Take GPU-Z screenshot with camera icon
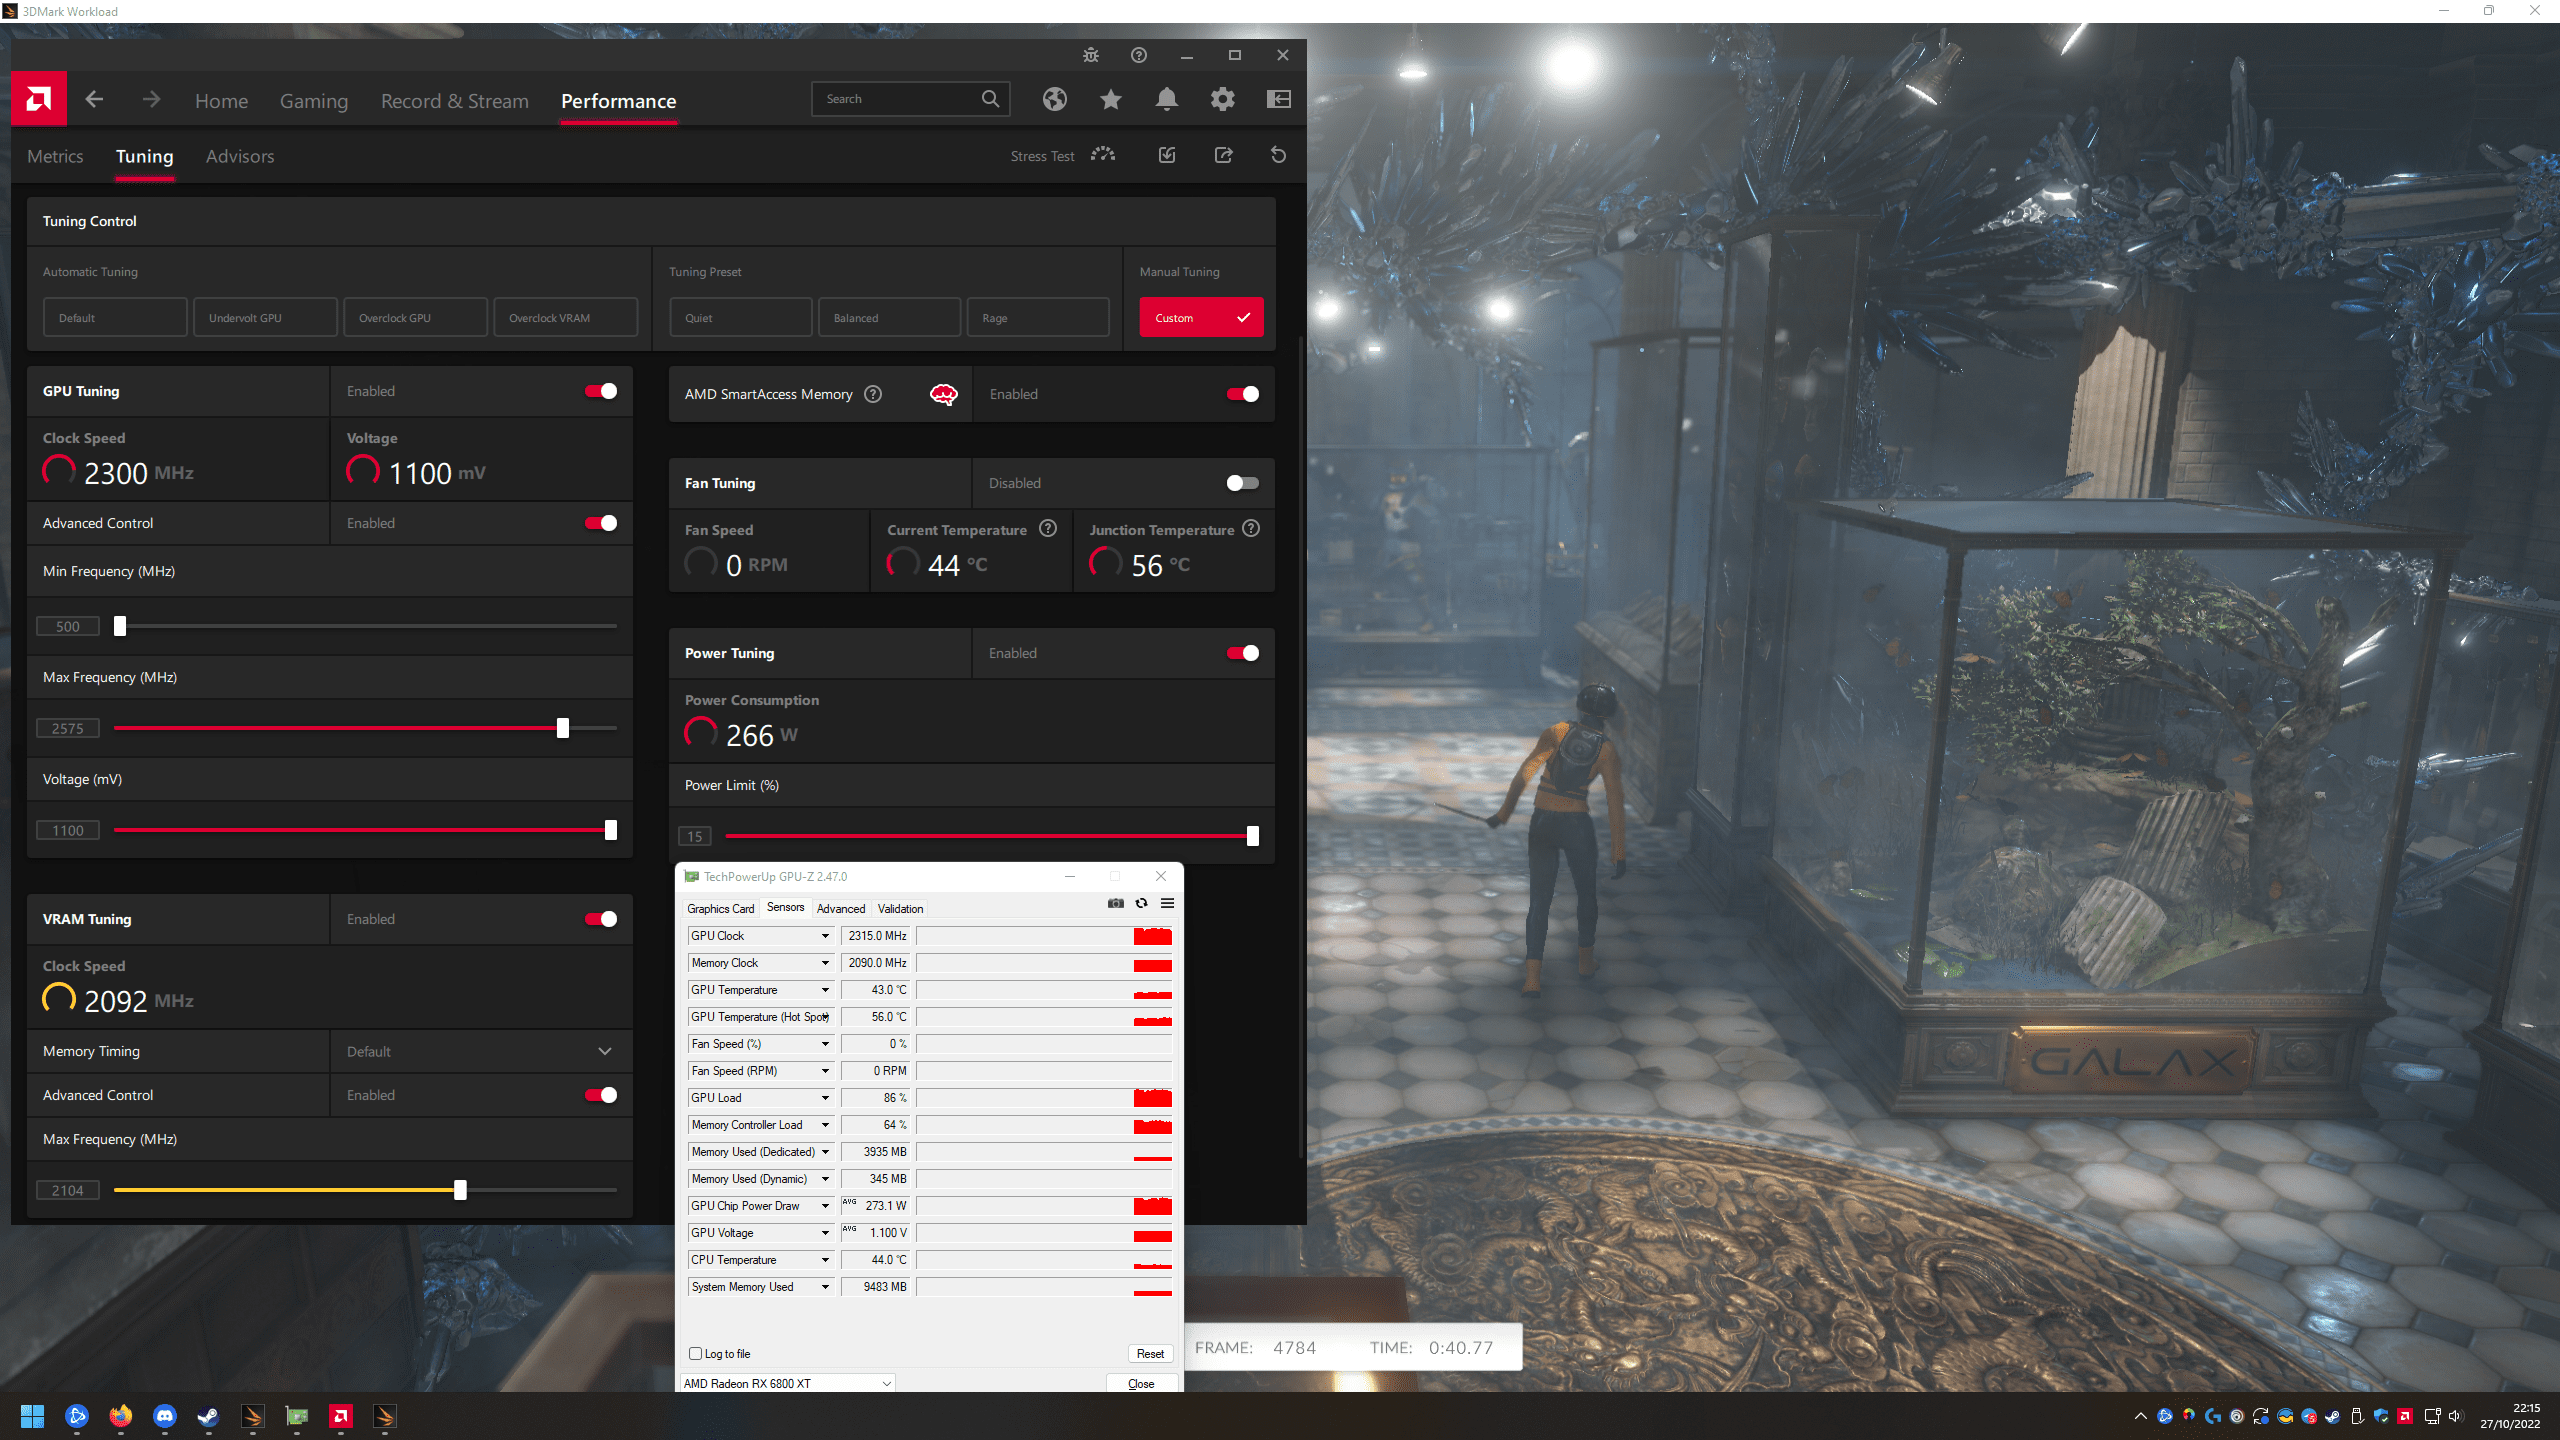2560x1440 pixels. 1116,903
